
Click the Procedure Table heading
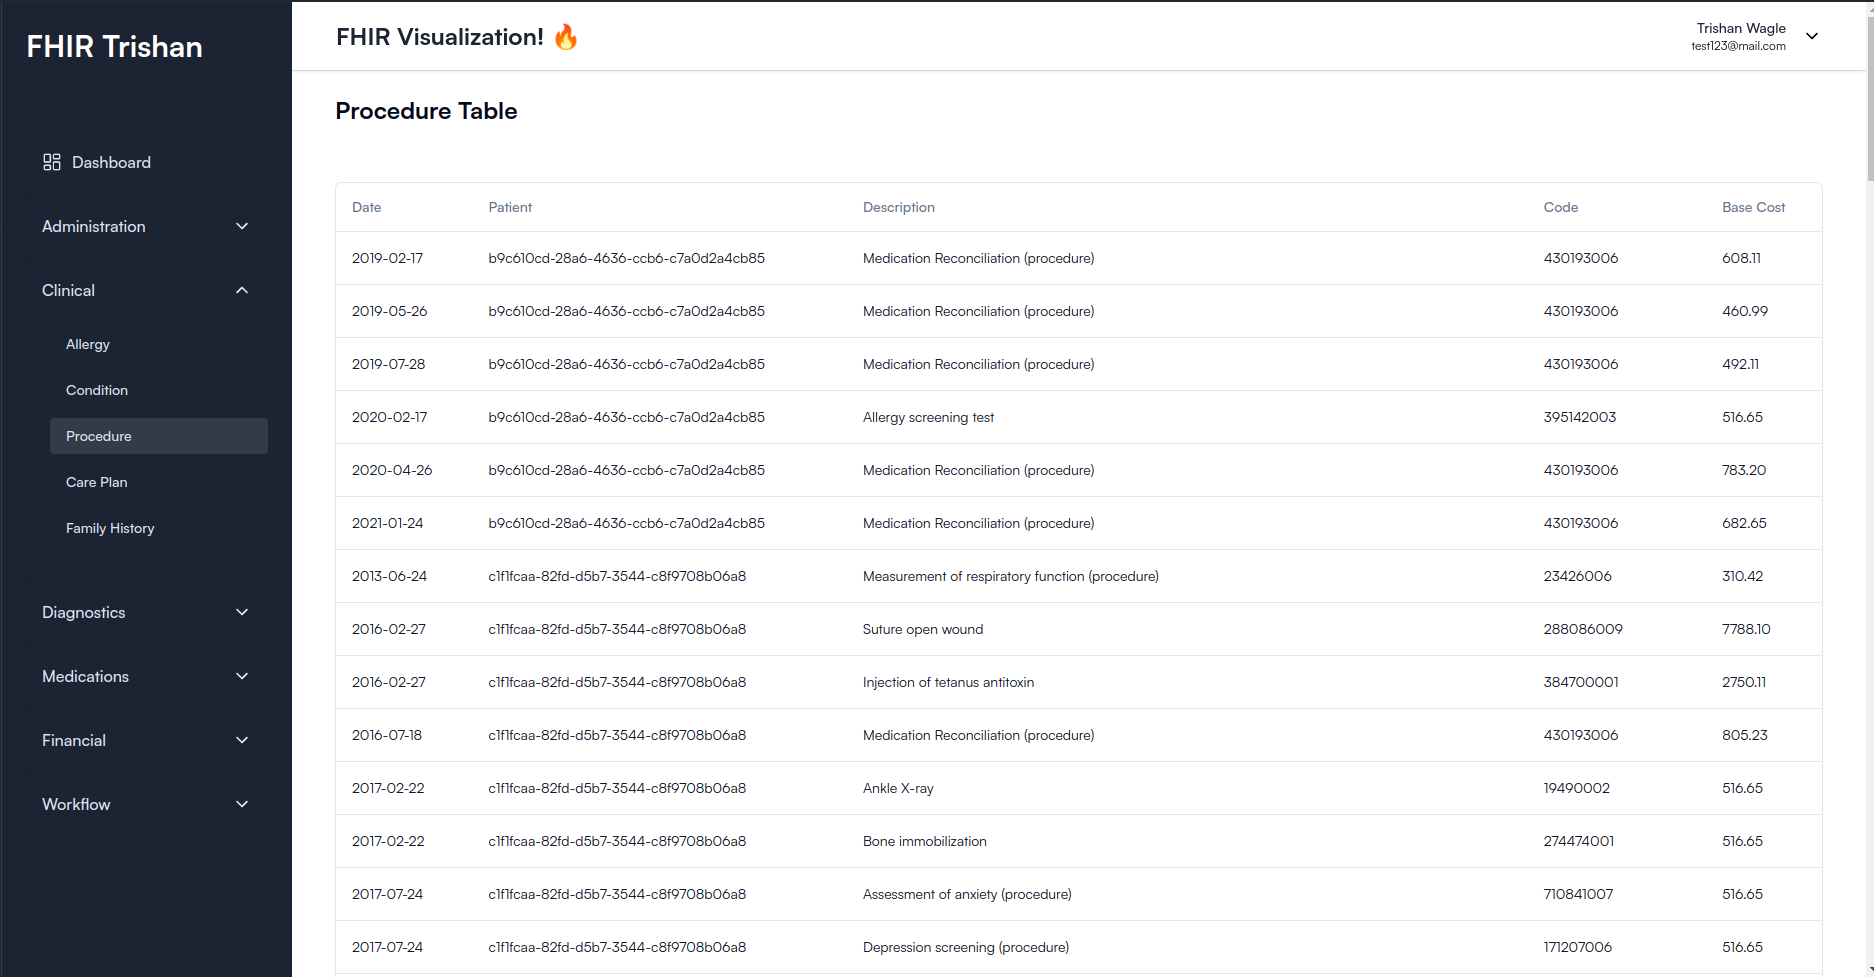click(x=426, y=111)
